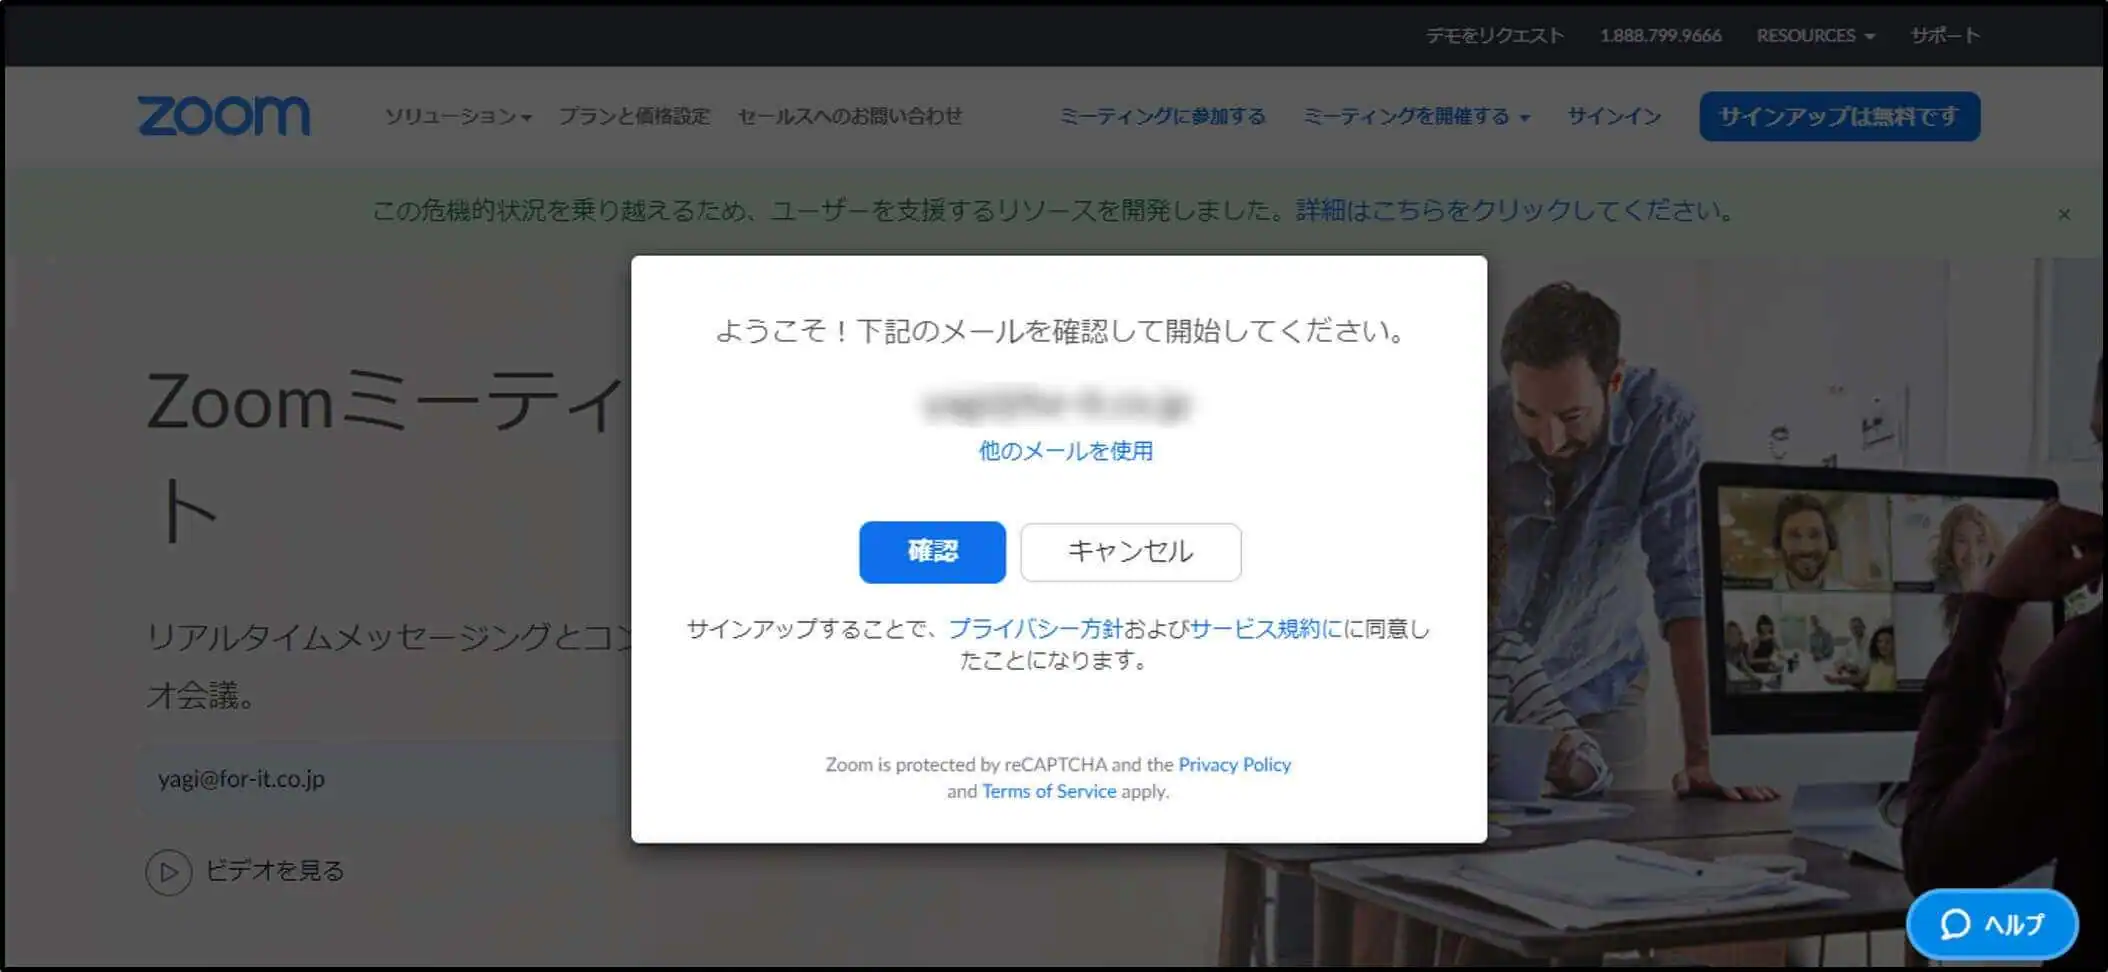
Task: Click 詳細はこちらをクリックしてください banner link
Action: 1515,210
